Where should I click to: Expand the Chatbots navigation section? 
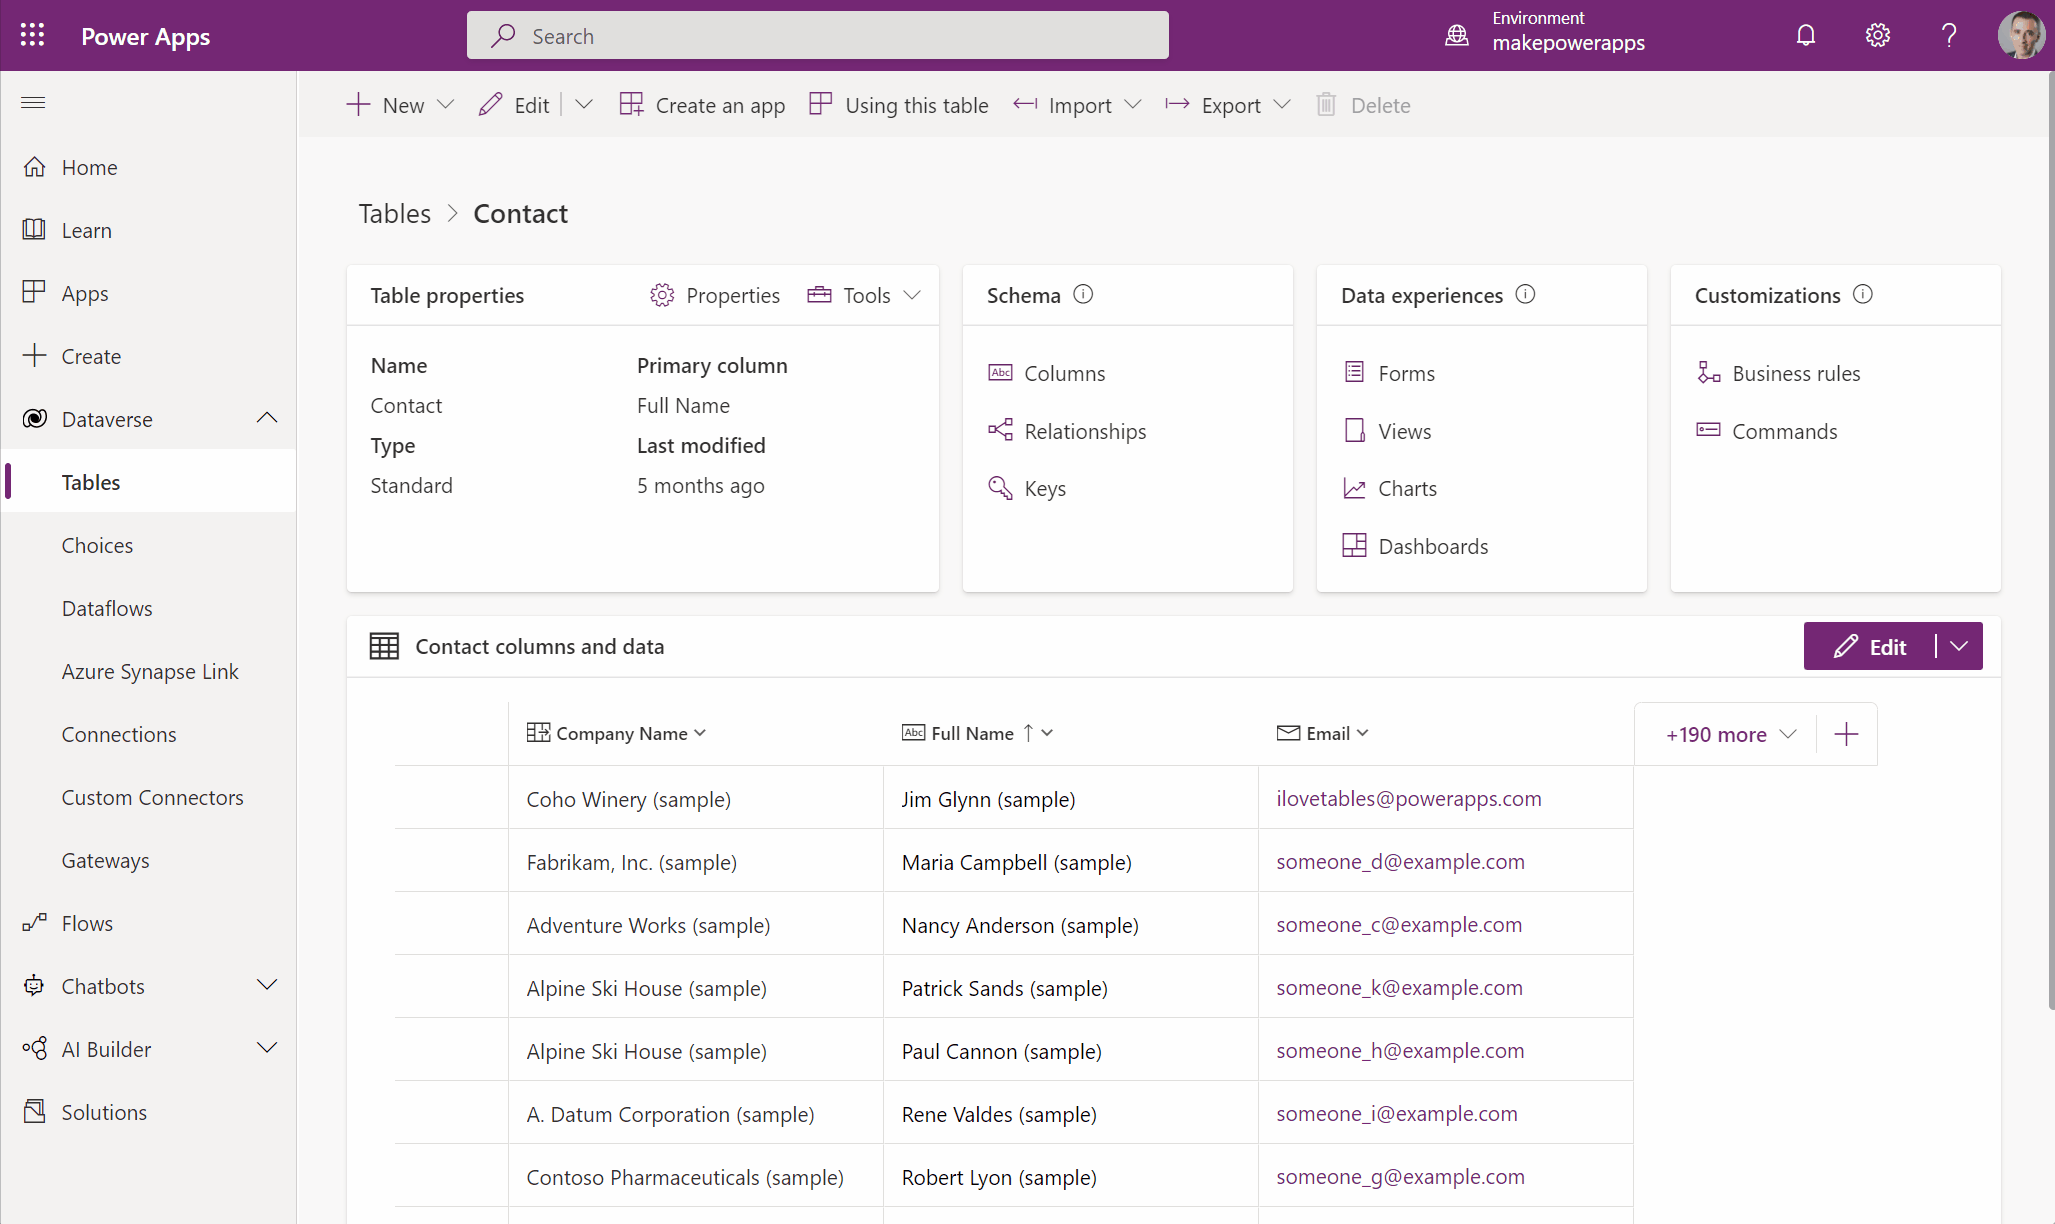266,986
